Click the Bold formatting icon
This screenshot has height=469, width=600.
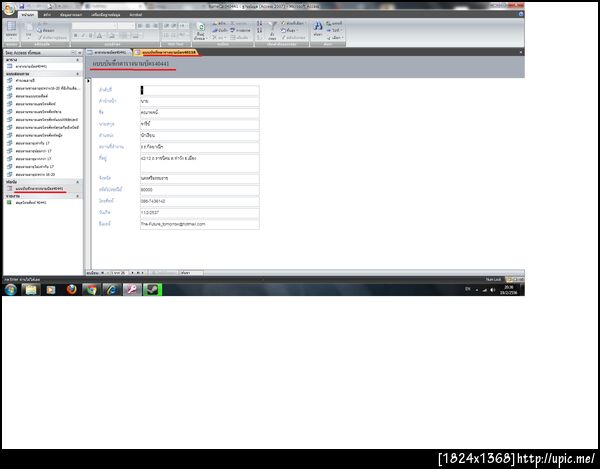coord(75,36)
